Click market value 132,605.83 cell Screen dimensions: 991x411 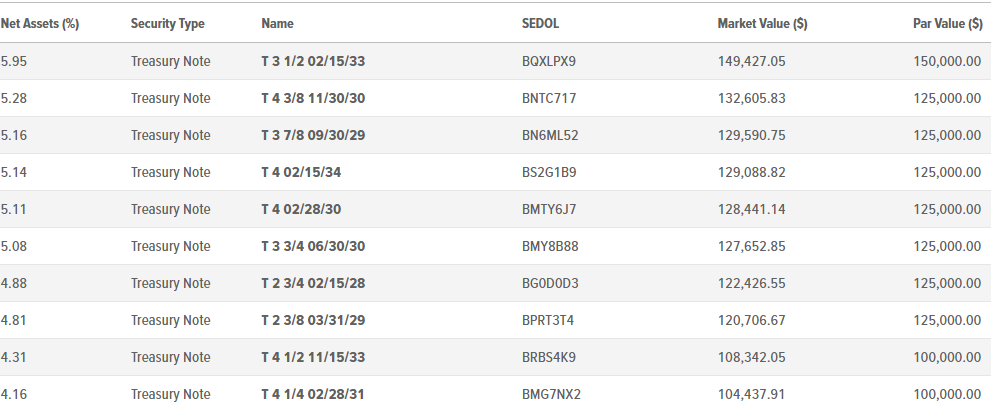[x=751, y=99]
